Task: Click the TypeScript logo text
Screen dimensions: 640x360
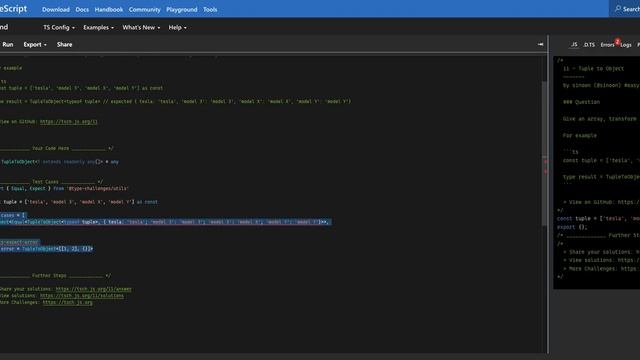Action: [x=13, y=9]
